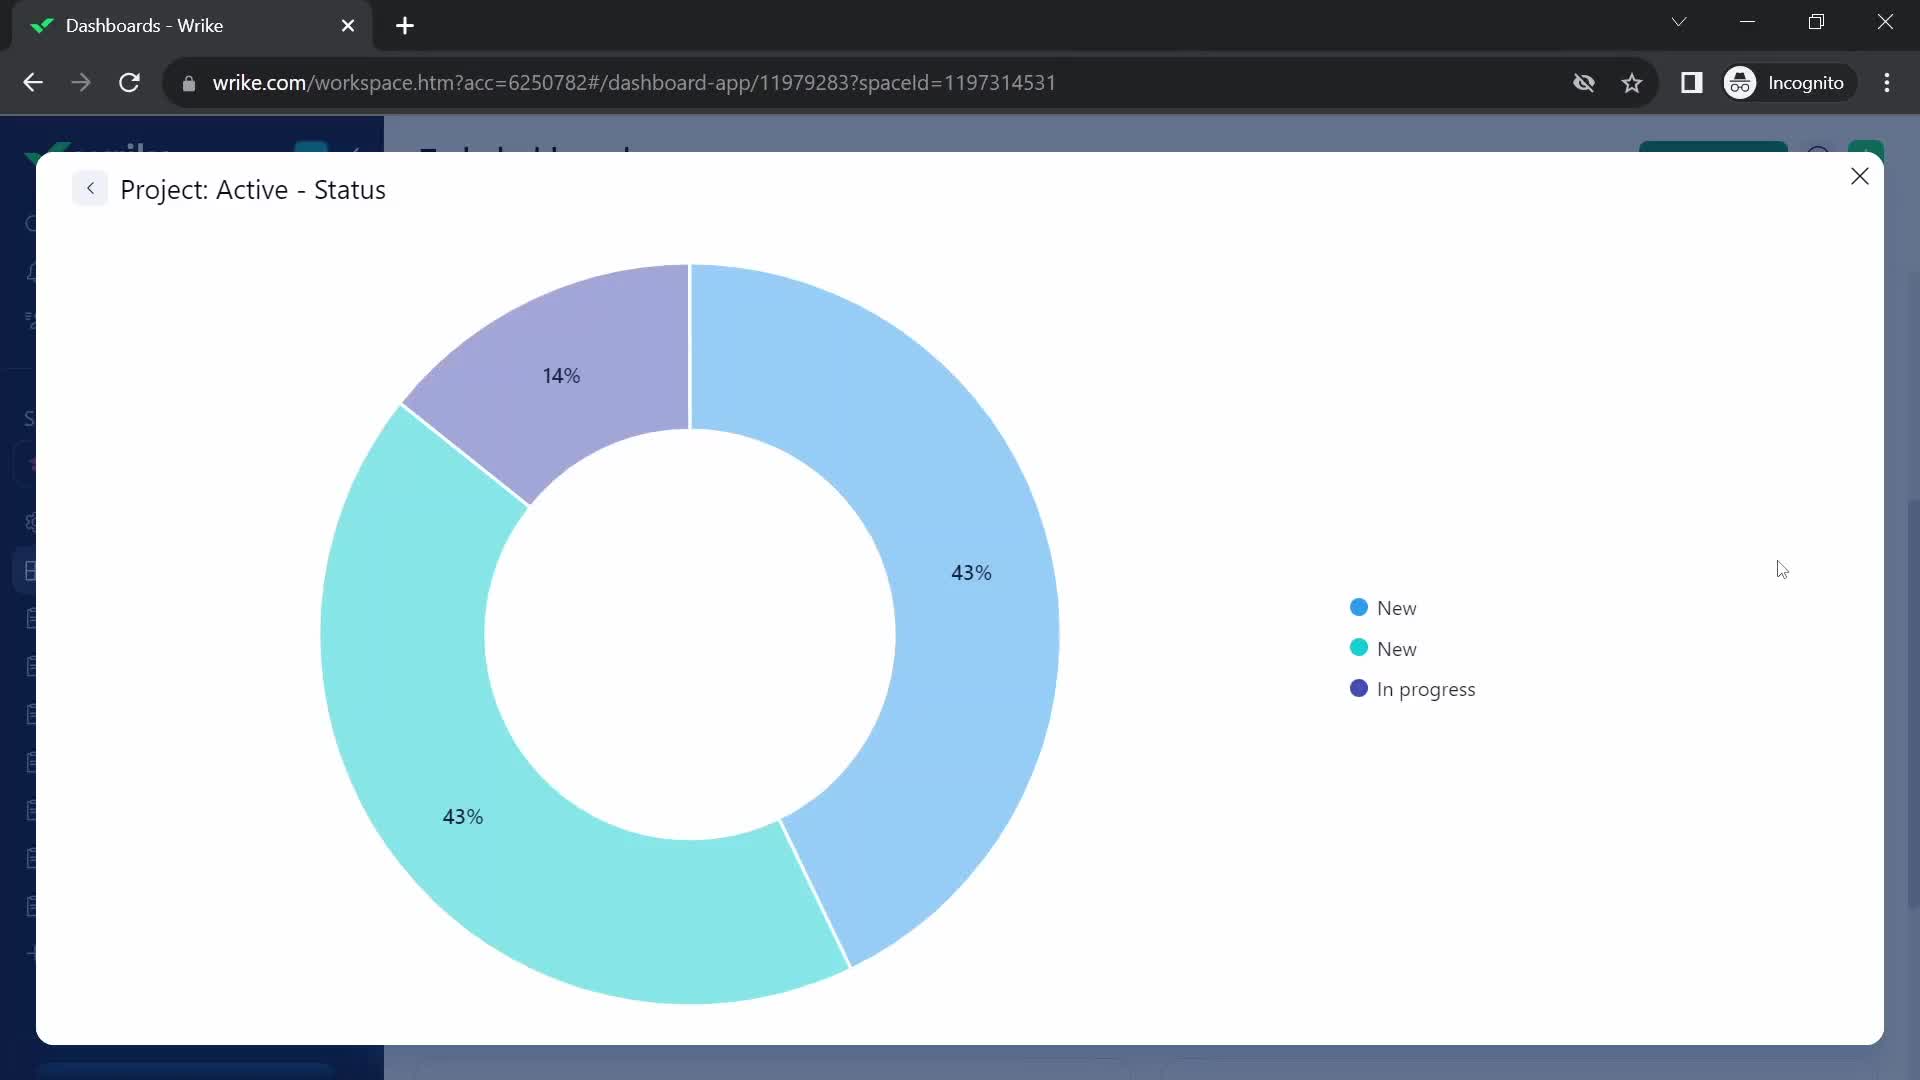The image size is (1920, 1080).
Task: Open Chrome three-dot menu
Action: pyautogui.click(x=1887, y=83)
